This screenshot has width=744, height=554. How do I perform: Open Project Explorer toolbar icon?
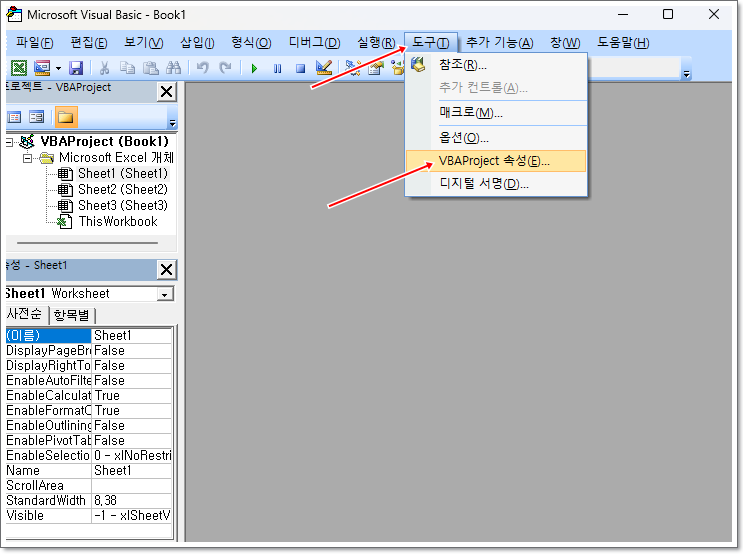[353, 68]
